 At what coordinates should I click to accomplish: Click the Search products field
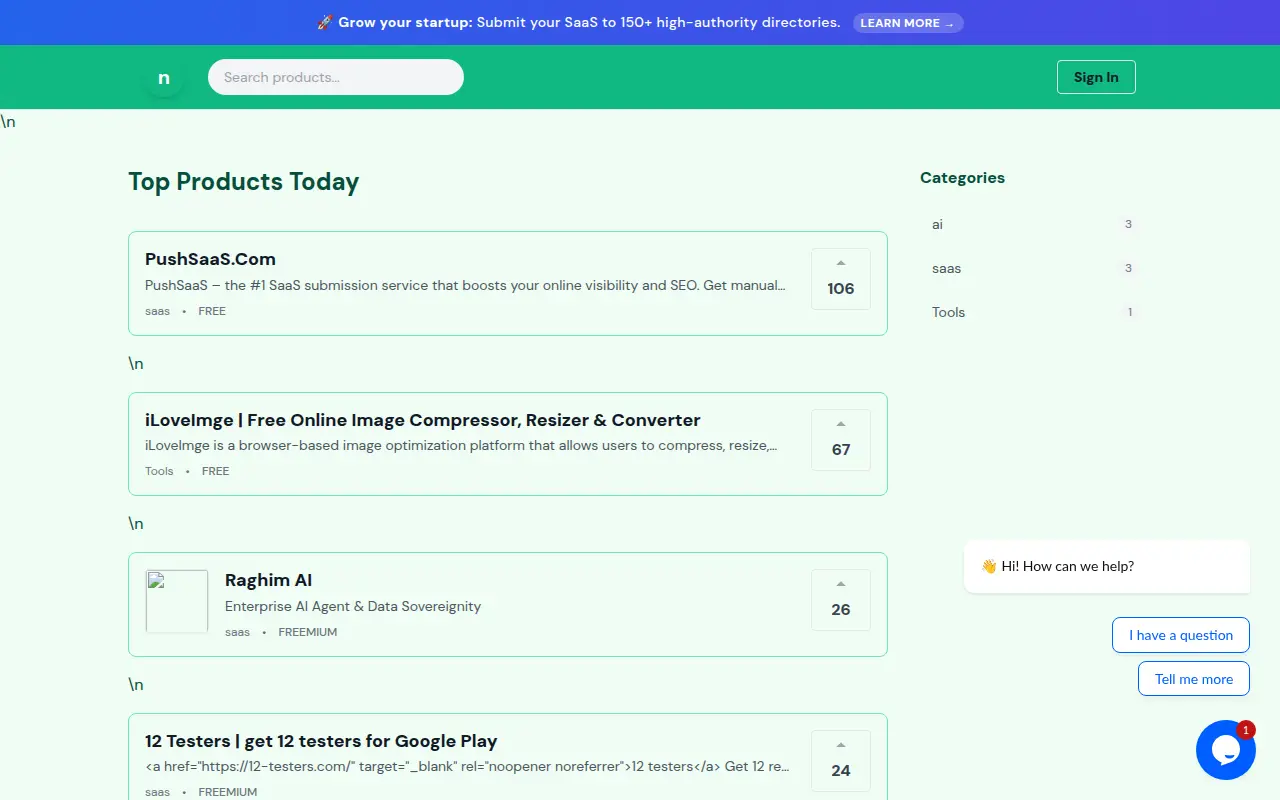click(336, 77)
